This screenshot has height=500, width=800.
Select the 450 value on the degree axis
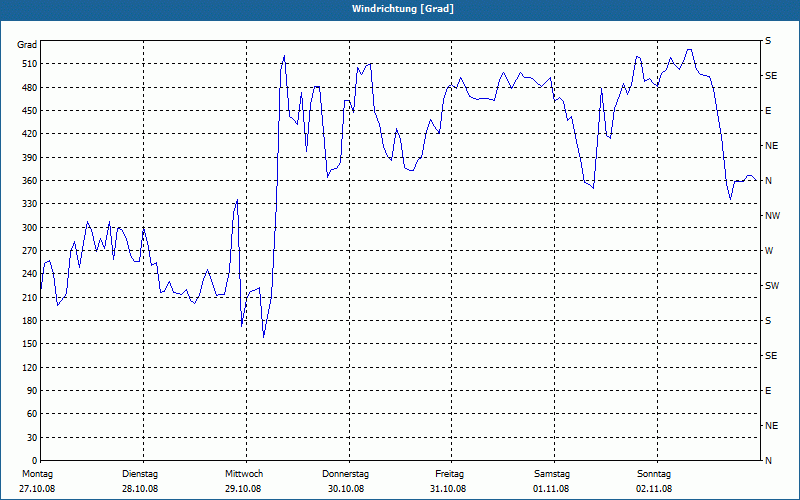29,111
